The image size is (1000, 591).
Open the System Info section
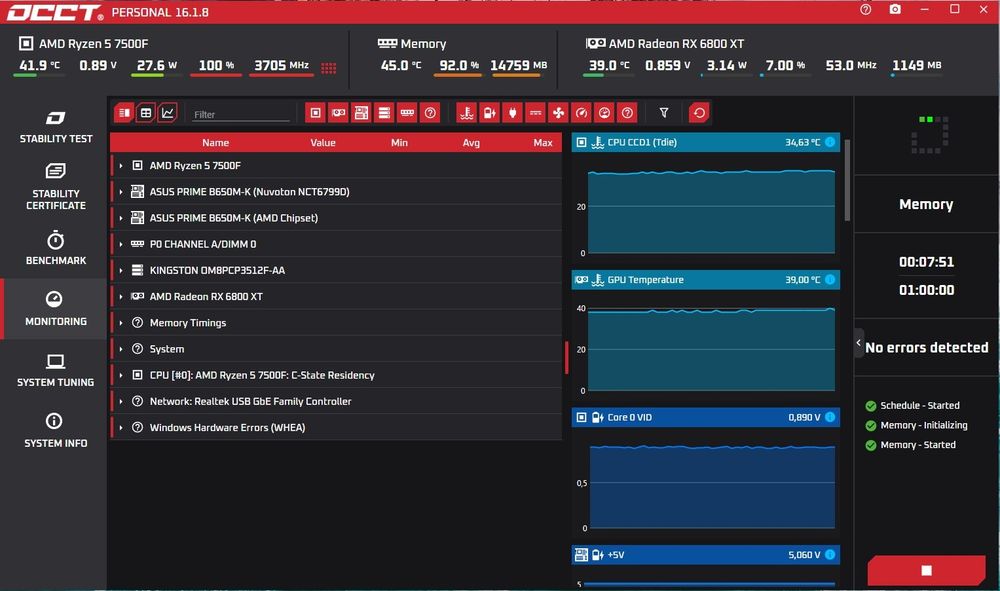55,431
